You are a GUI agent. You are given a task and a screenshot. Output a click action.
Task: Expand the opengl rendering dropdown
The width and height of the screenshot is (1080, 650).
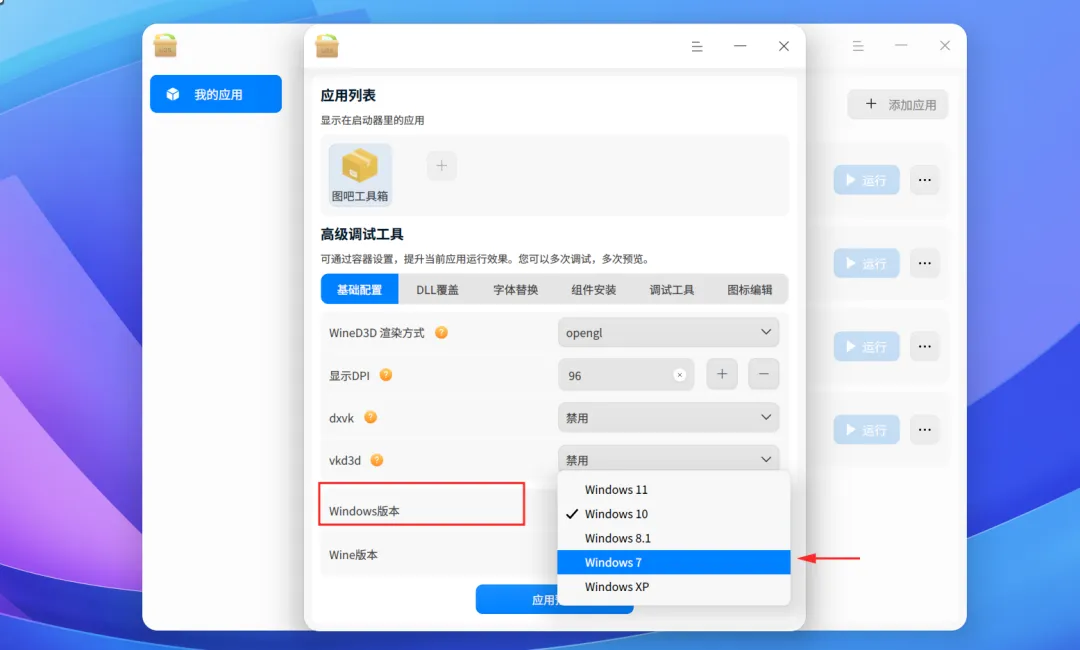click(x=668, y=332)
